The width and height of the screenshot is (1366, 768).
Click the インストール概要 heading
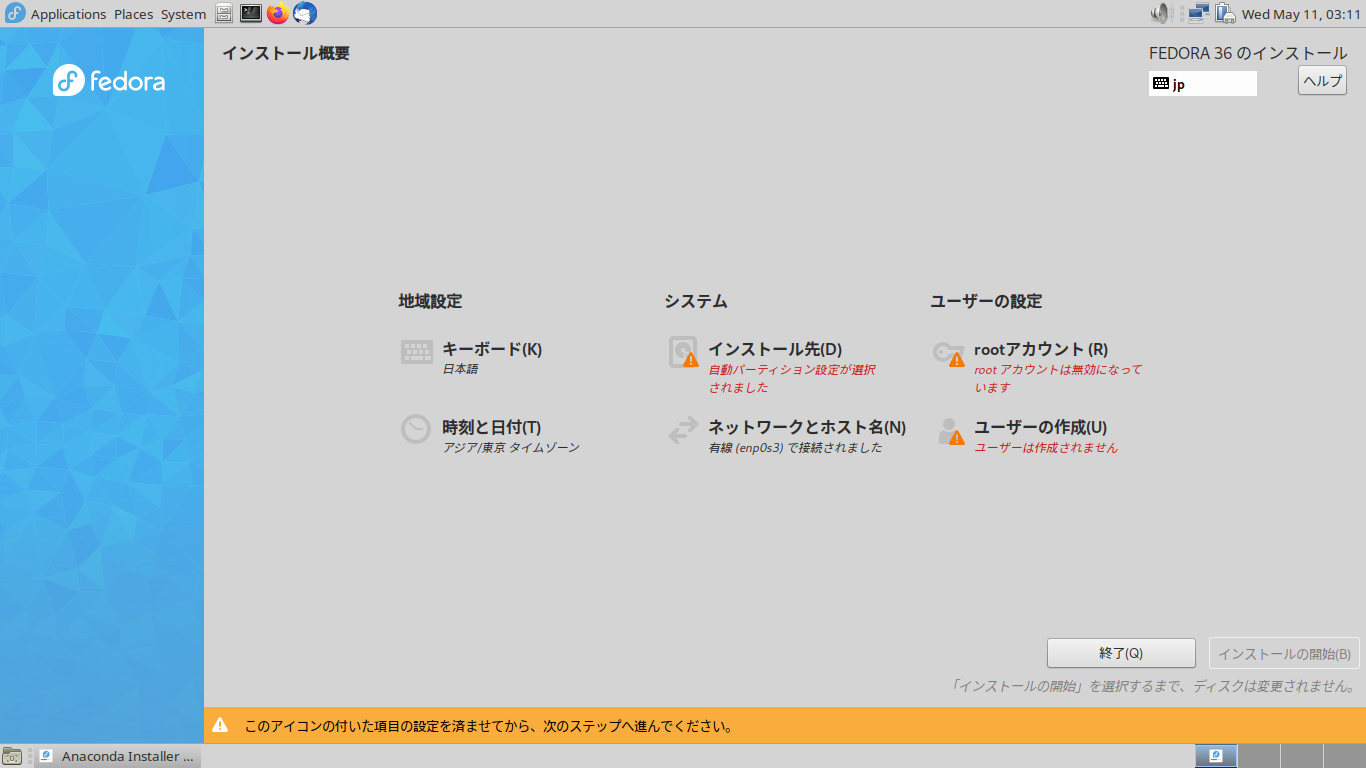[286, 53]
